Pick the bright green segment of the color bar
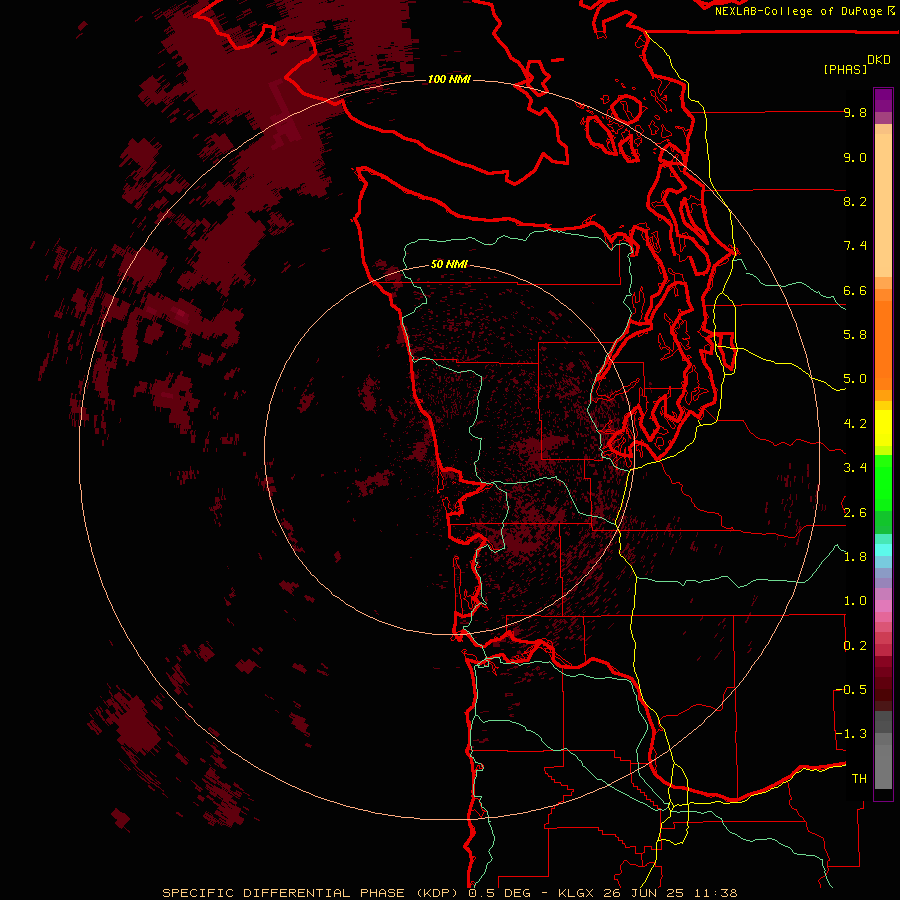Screen dimensions: 900x900 click(883, 483)
